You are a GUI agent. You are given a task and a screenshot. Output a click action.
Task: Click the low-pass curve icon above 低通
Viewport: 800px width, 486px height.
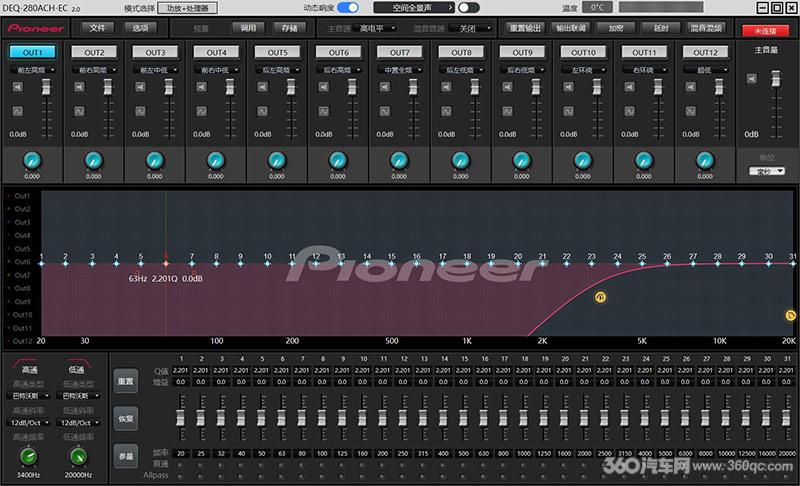tap(78, 361)
